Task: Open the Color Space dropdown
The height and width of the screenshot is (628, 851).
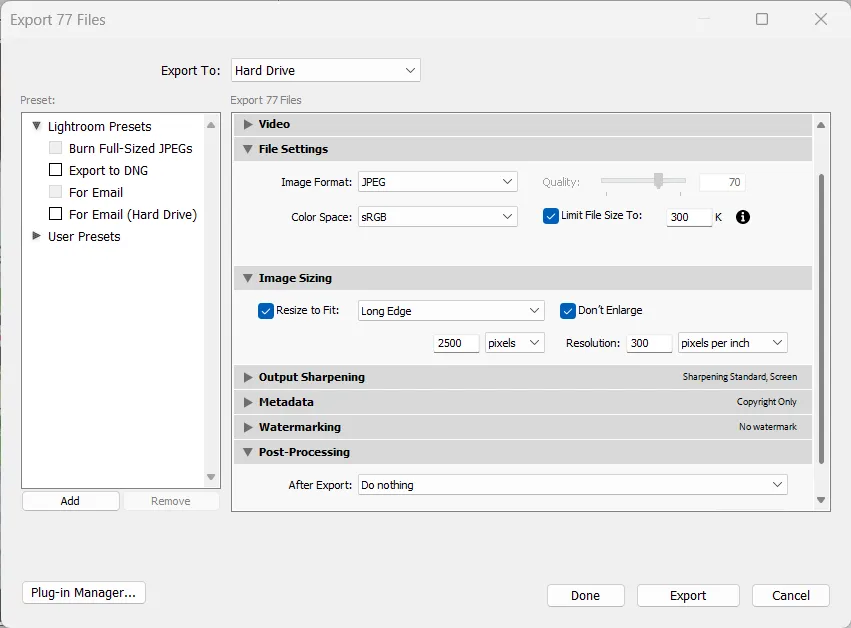Action: (437, 217)
